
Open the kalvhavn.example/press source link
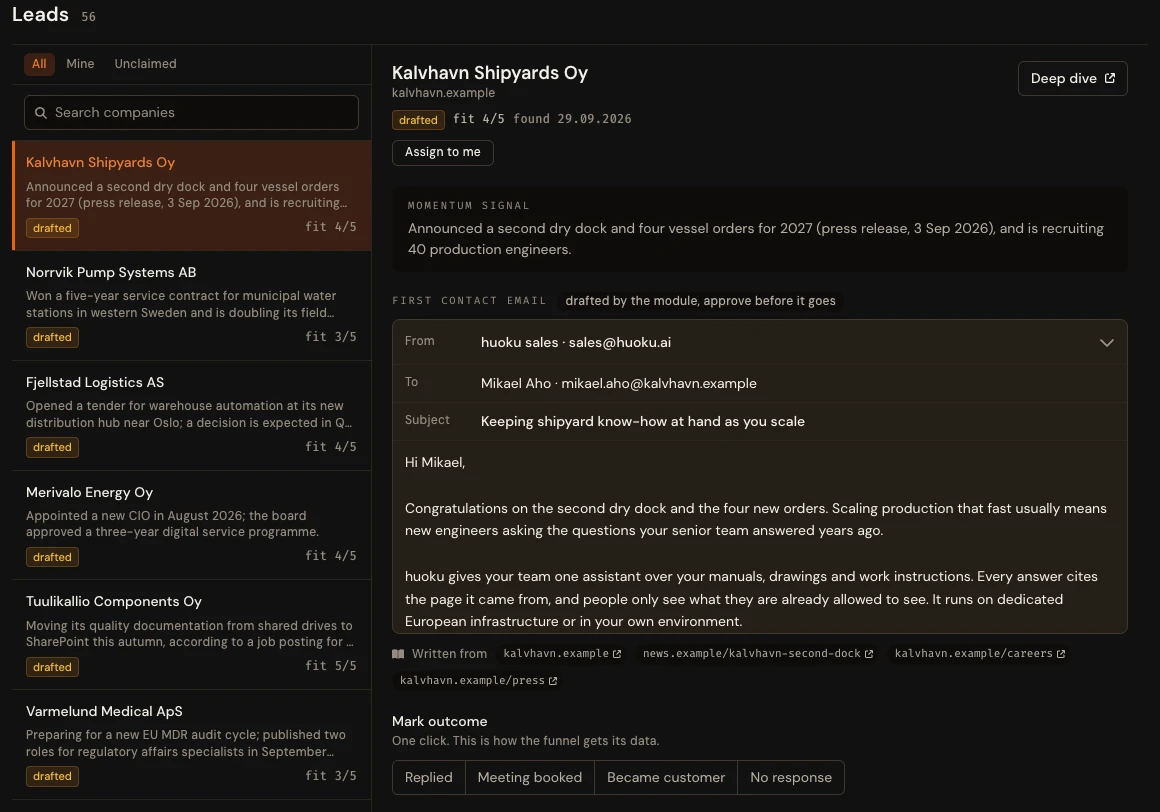coord(478,680)
